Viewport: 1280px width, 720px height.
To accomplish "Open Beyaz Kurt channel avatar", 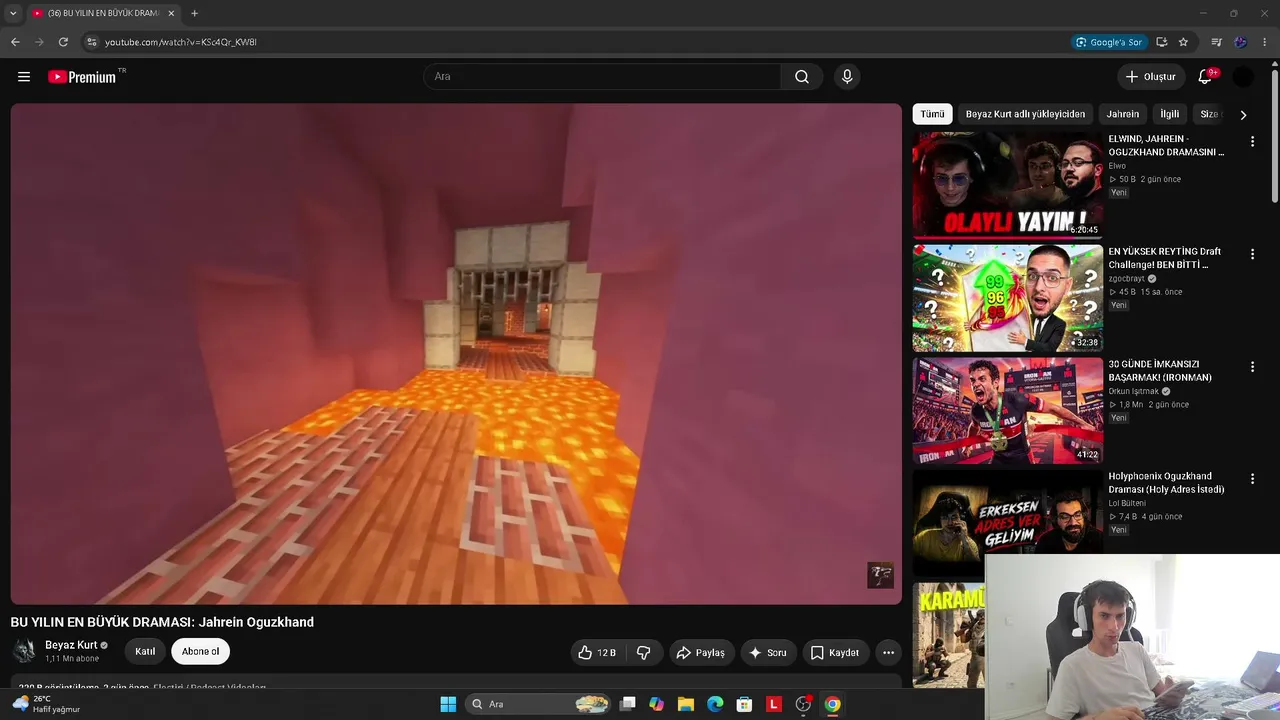I will 24,652.
